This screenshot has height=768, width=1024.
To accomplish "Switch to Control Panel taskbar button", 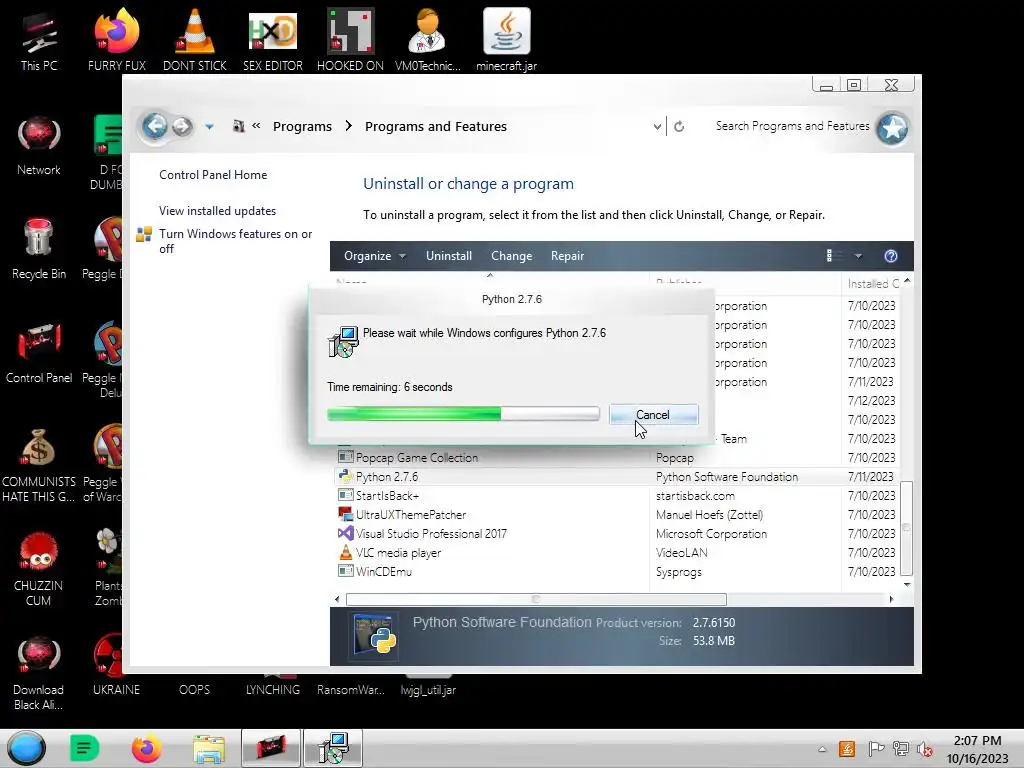I will point(271,748).
